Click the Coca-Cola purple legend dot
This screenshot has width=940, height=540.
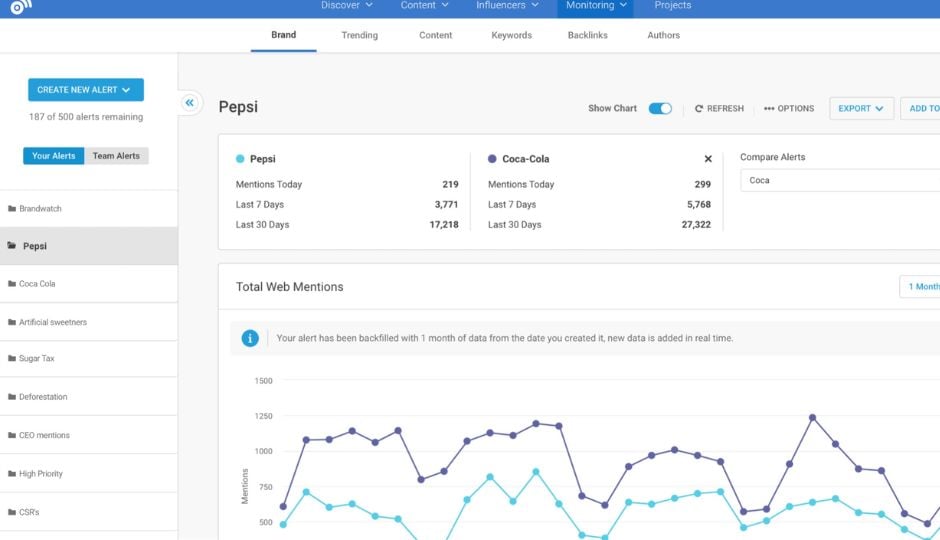tap(492, 159)
